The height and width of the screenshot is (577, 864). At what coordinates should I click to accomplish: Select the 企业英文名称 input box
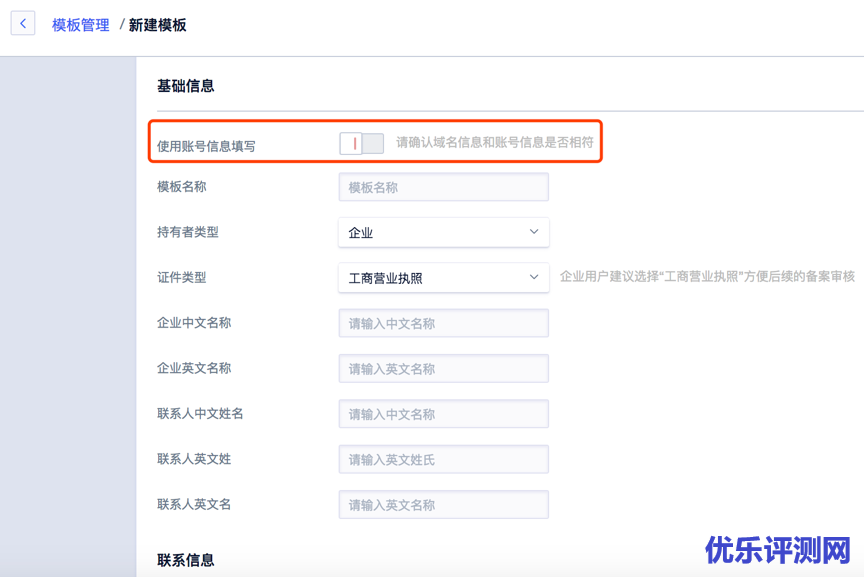click(x=443, y=369)
